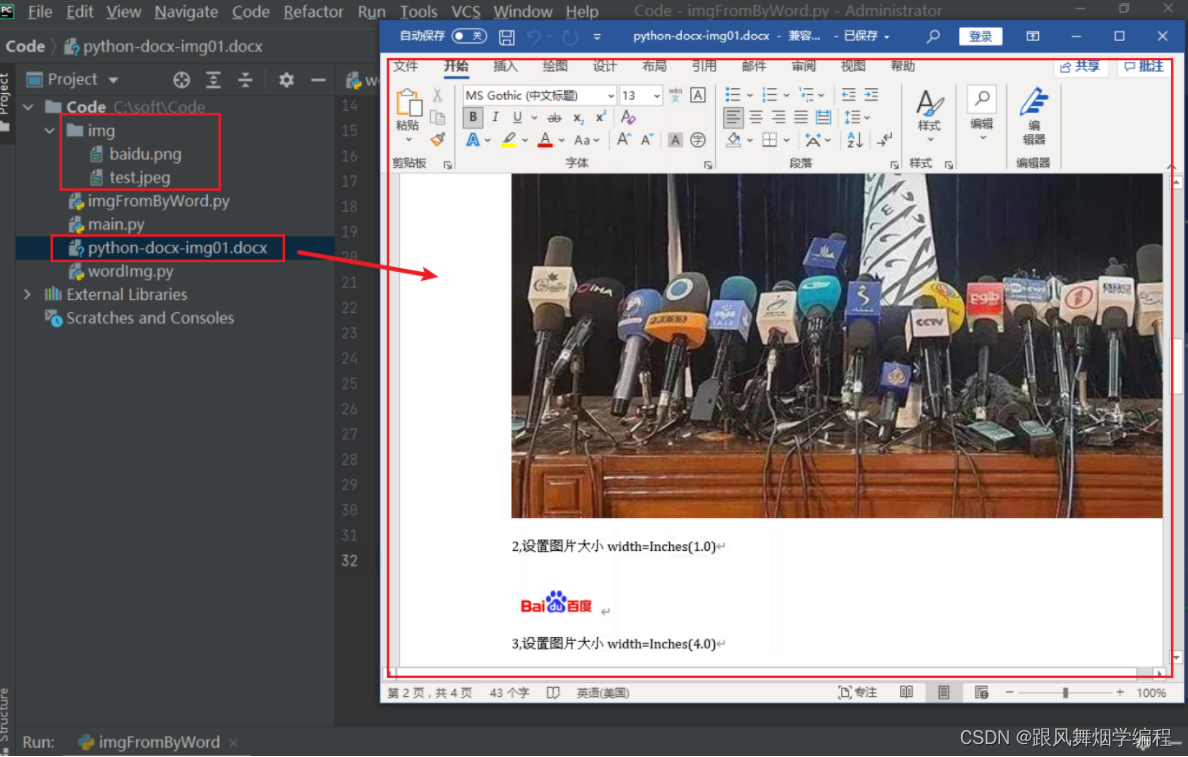Click the Share (共享) button in Word

point(1080,67)
